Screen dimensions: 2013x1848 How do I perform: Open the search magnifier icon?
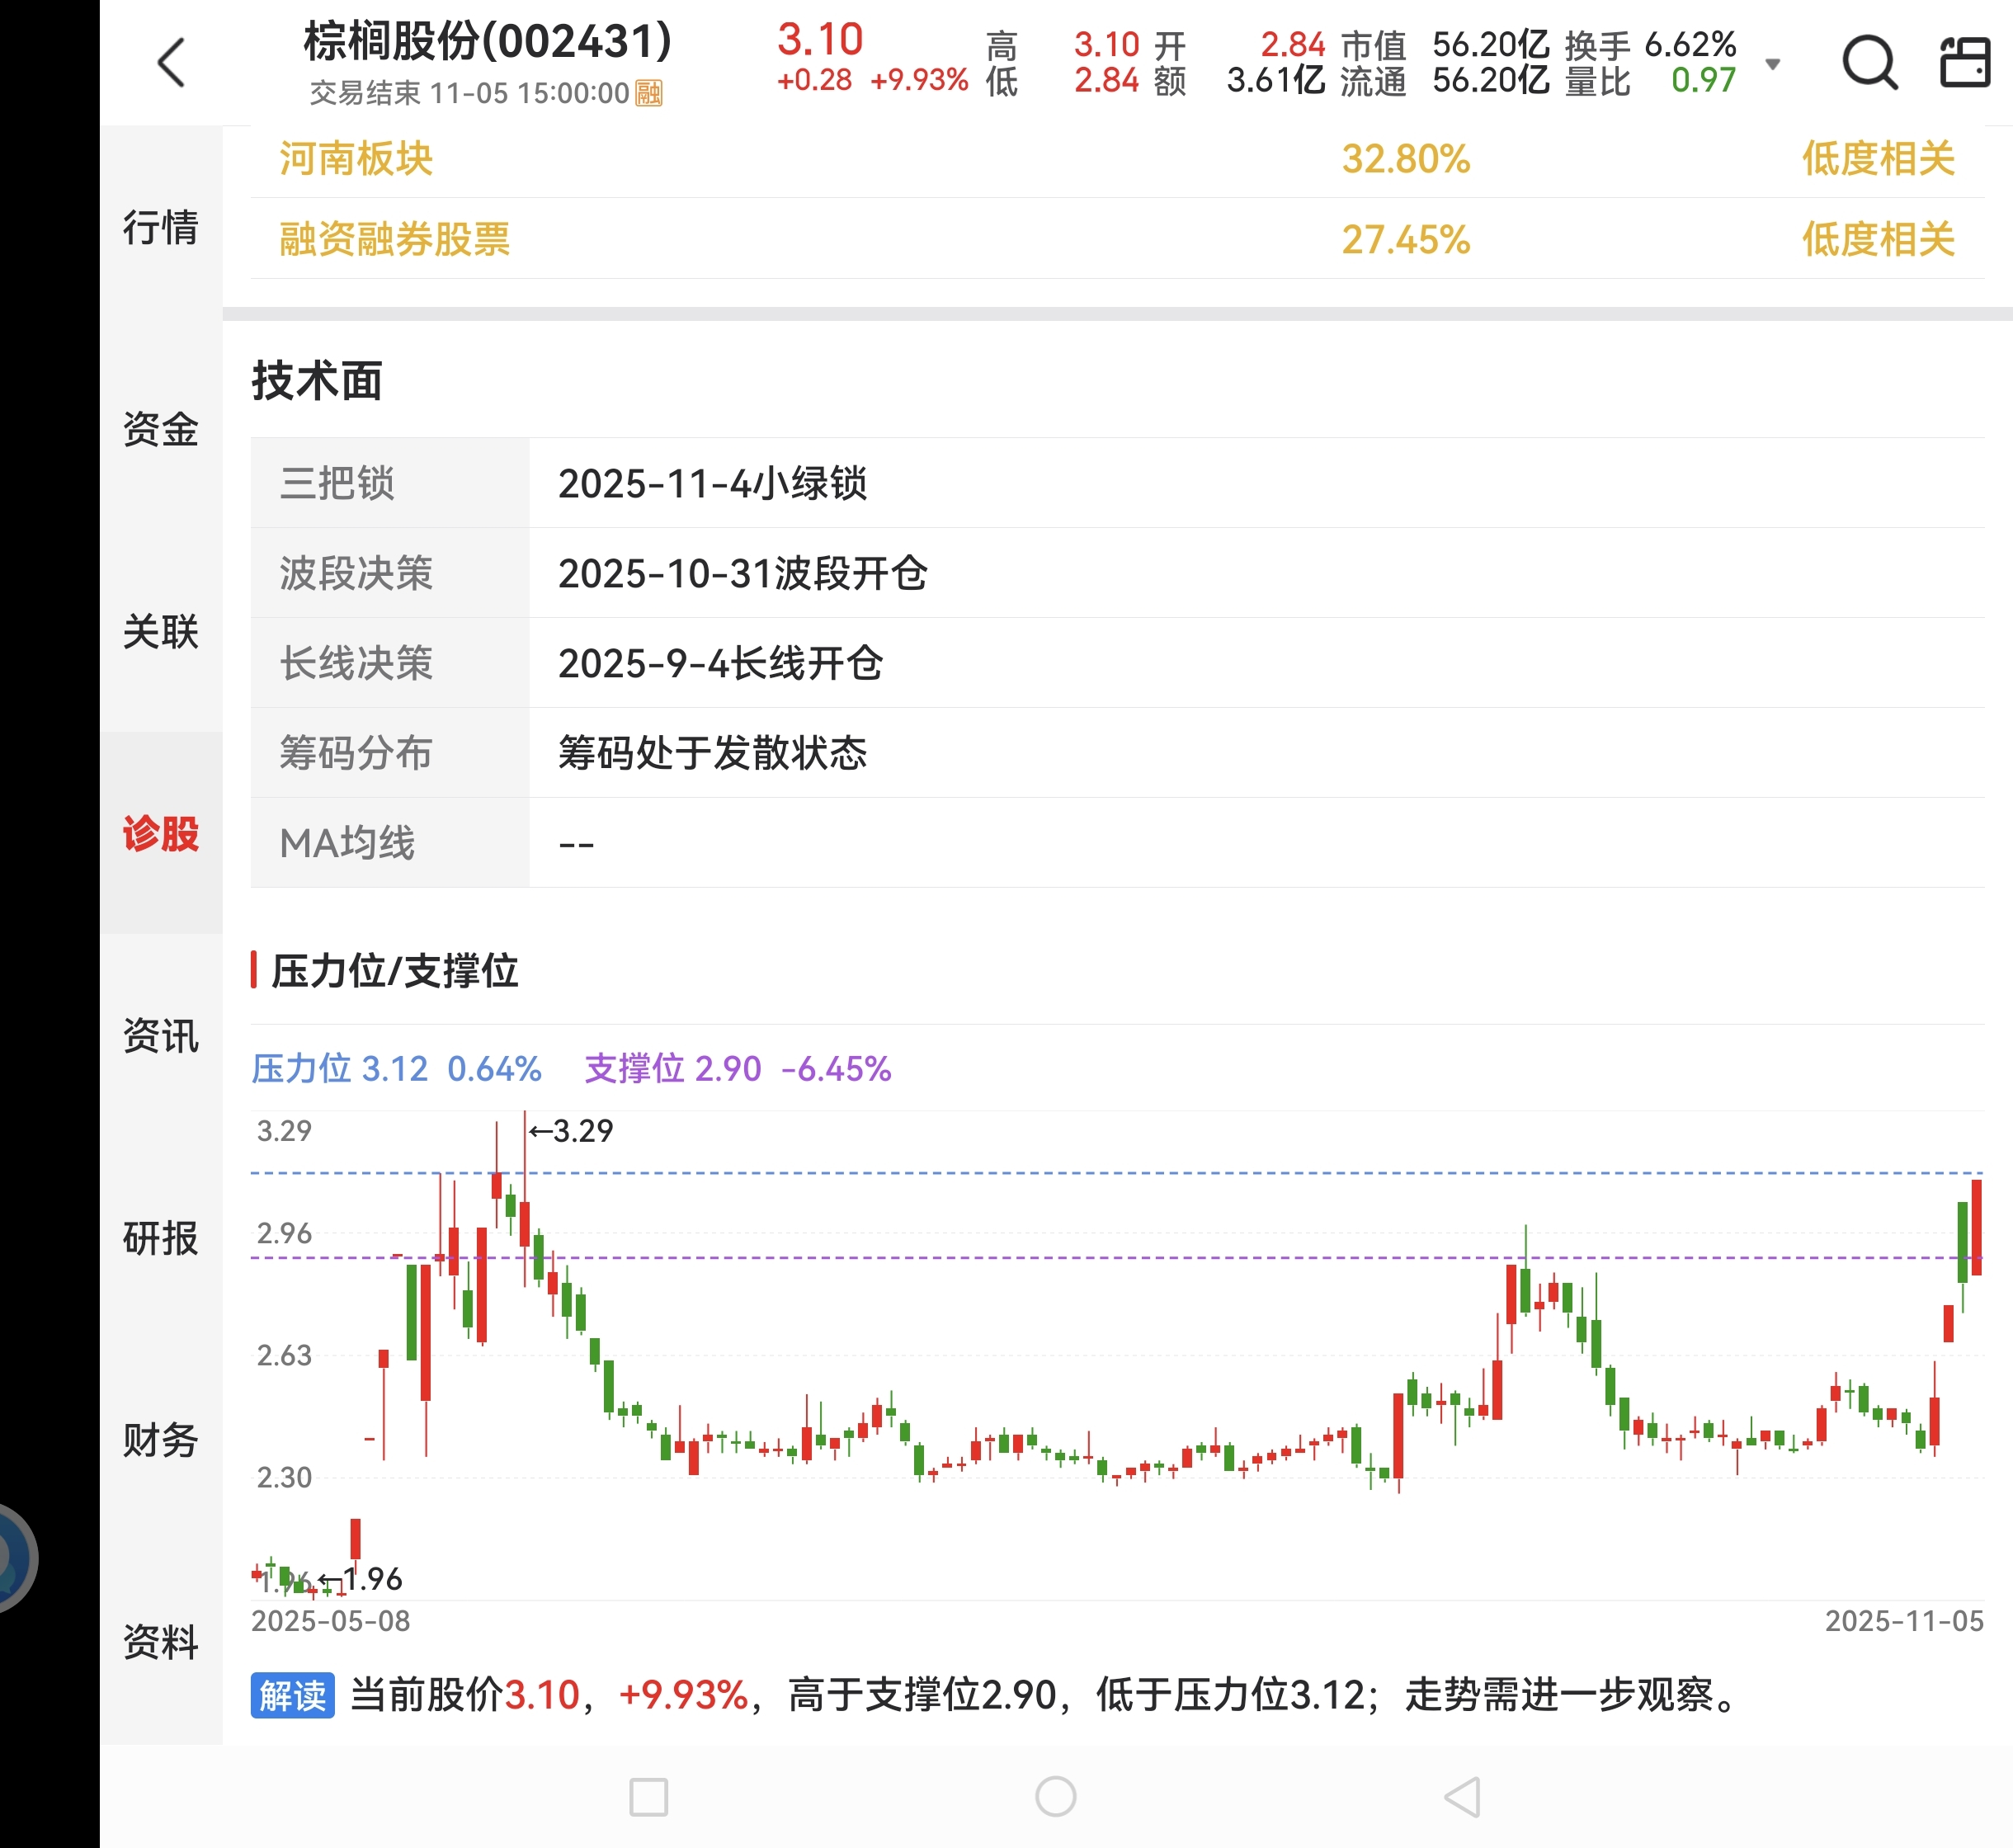pyautogui.click(x=1868, y=63)
